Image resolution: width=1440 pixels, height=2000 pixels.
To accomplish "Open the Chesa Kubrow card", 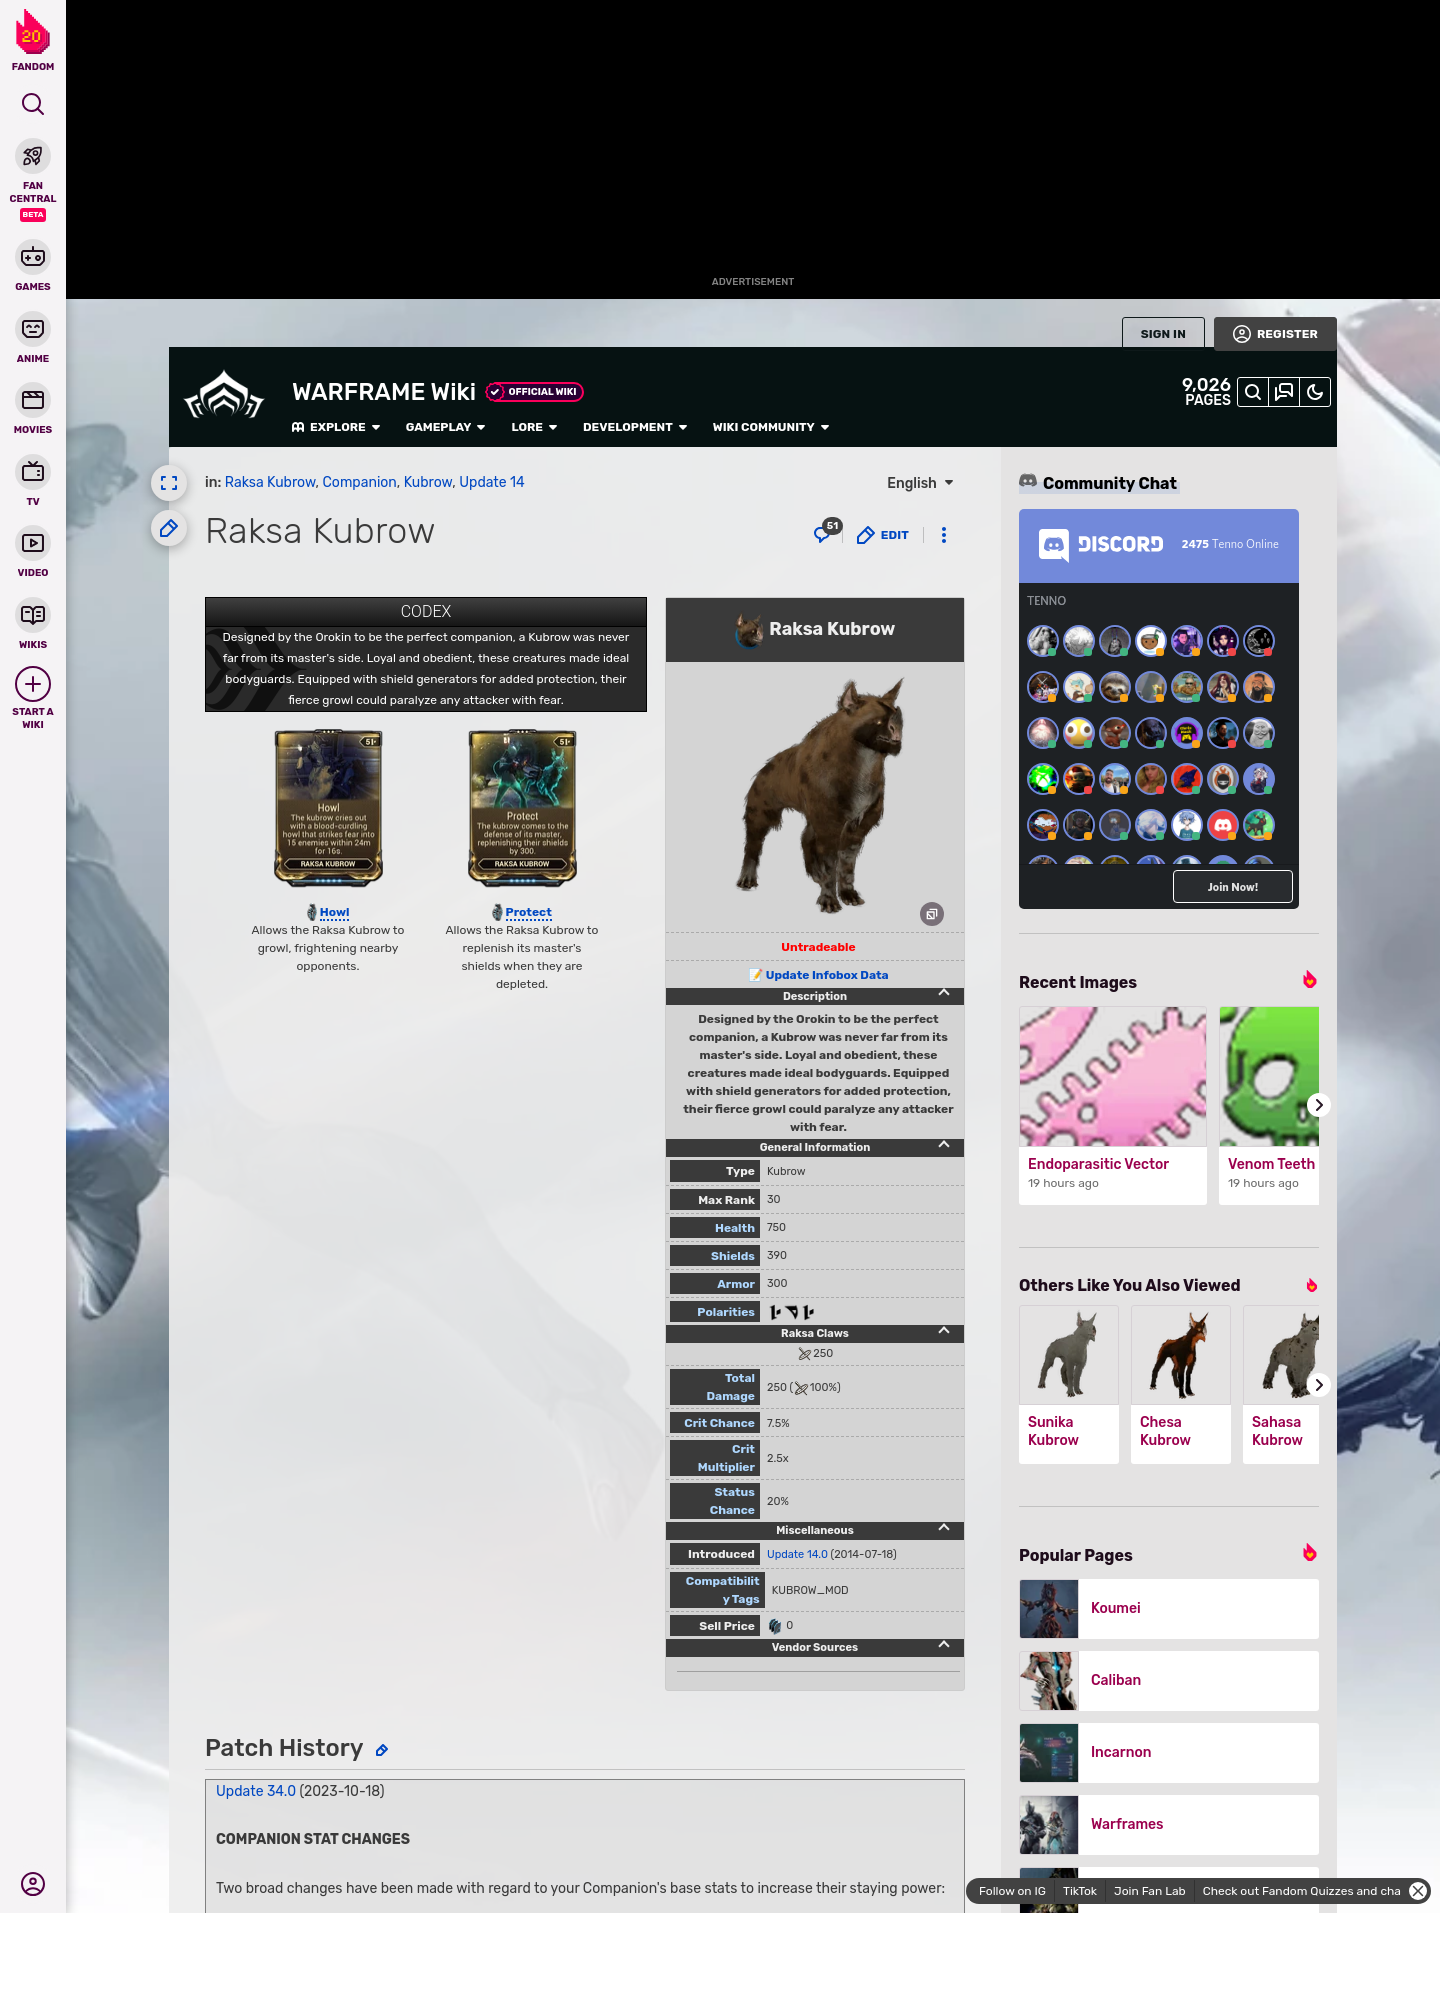I will (1181, 1384).
